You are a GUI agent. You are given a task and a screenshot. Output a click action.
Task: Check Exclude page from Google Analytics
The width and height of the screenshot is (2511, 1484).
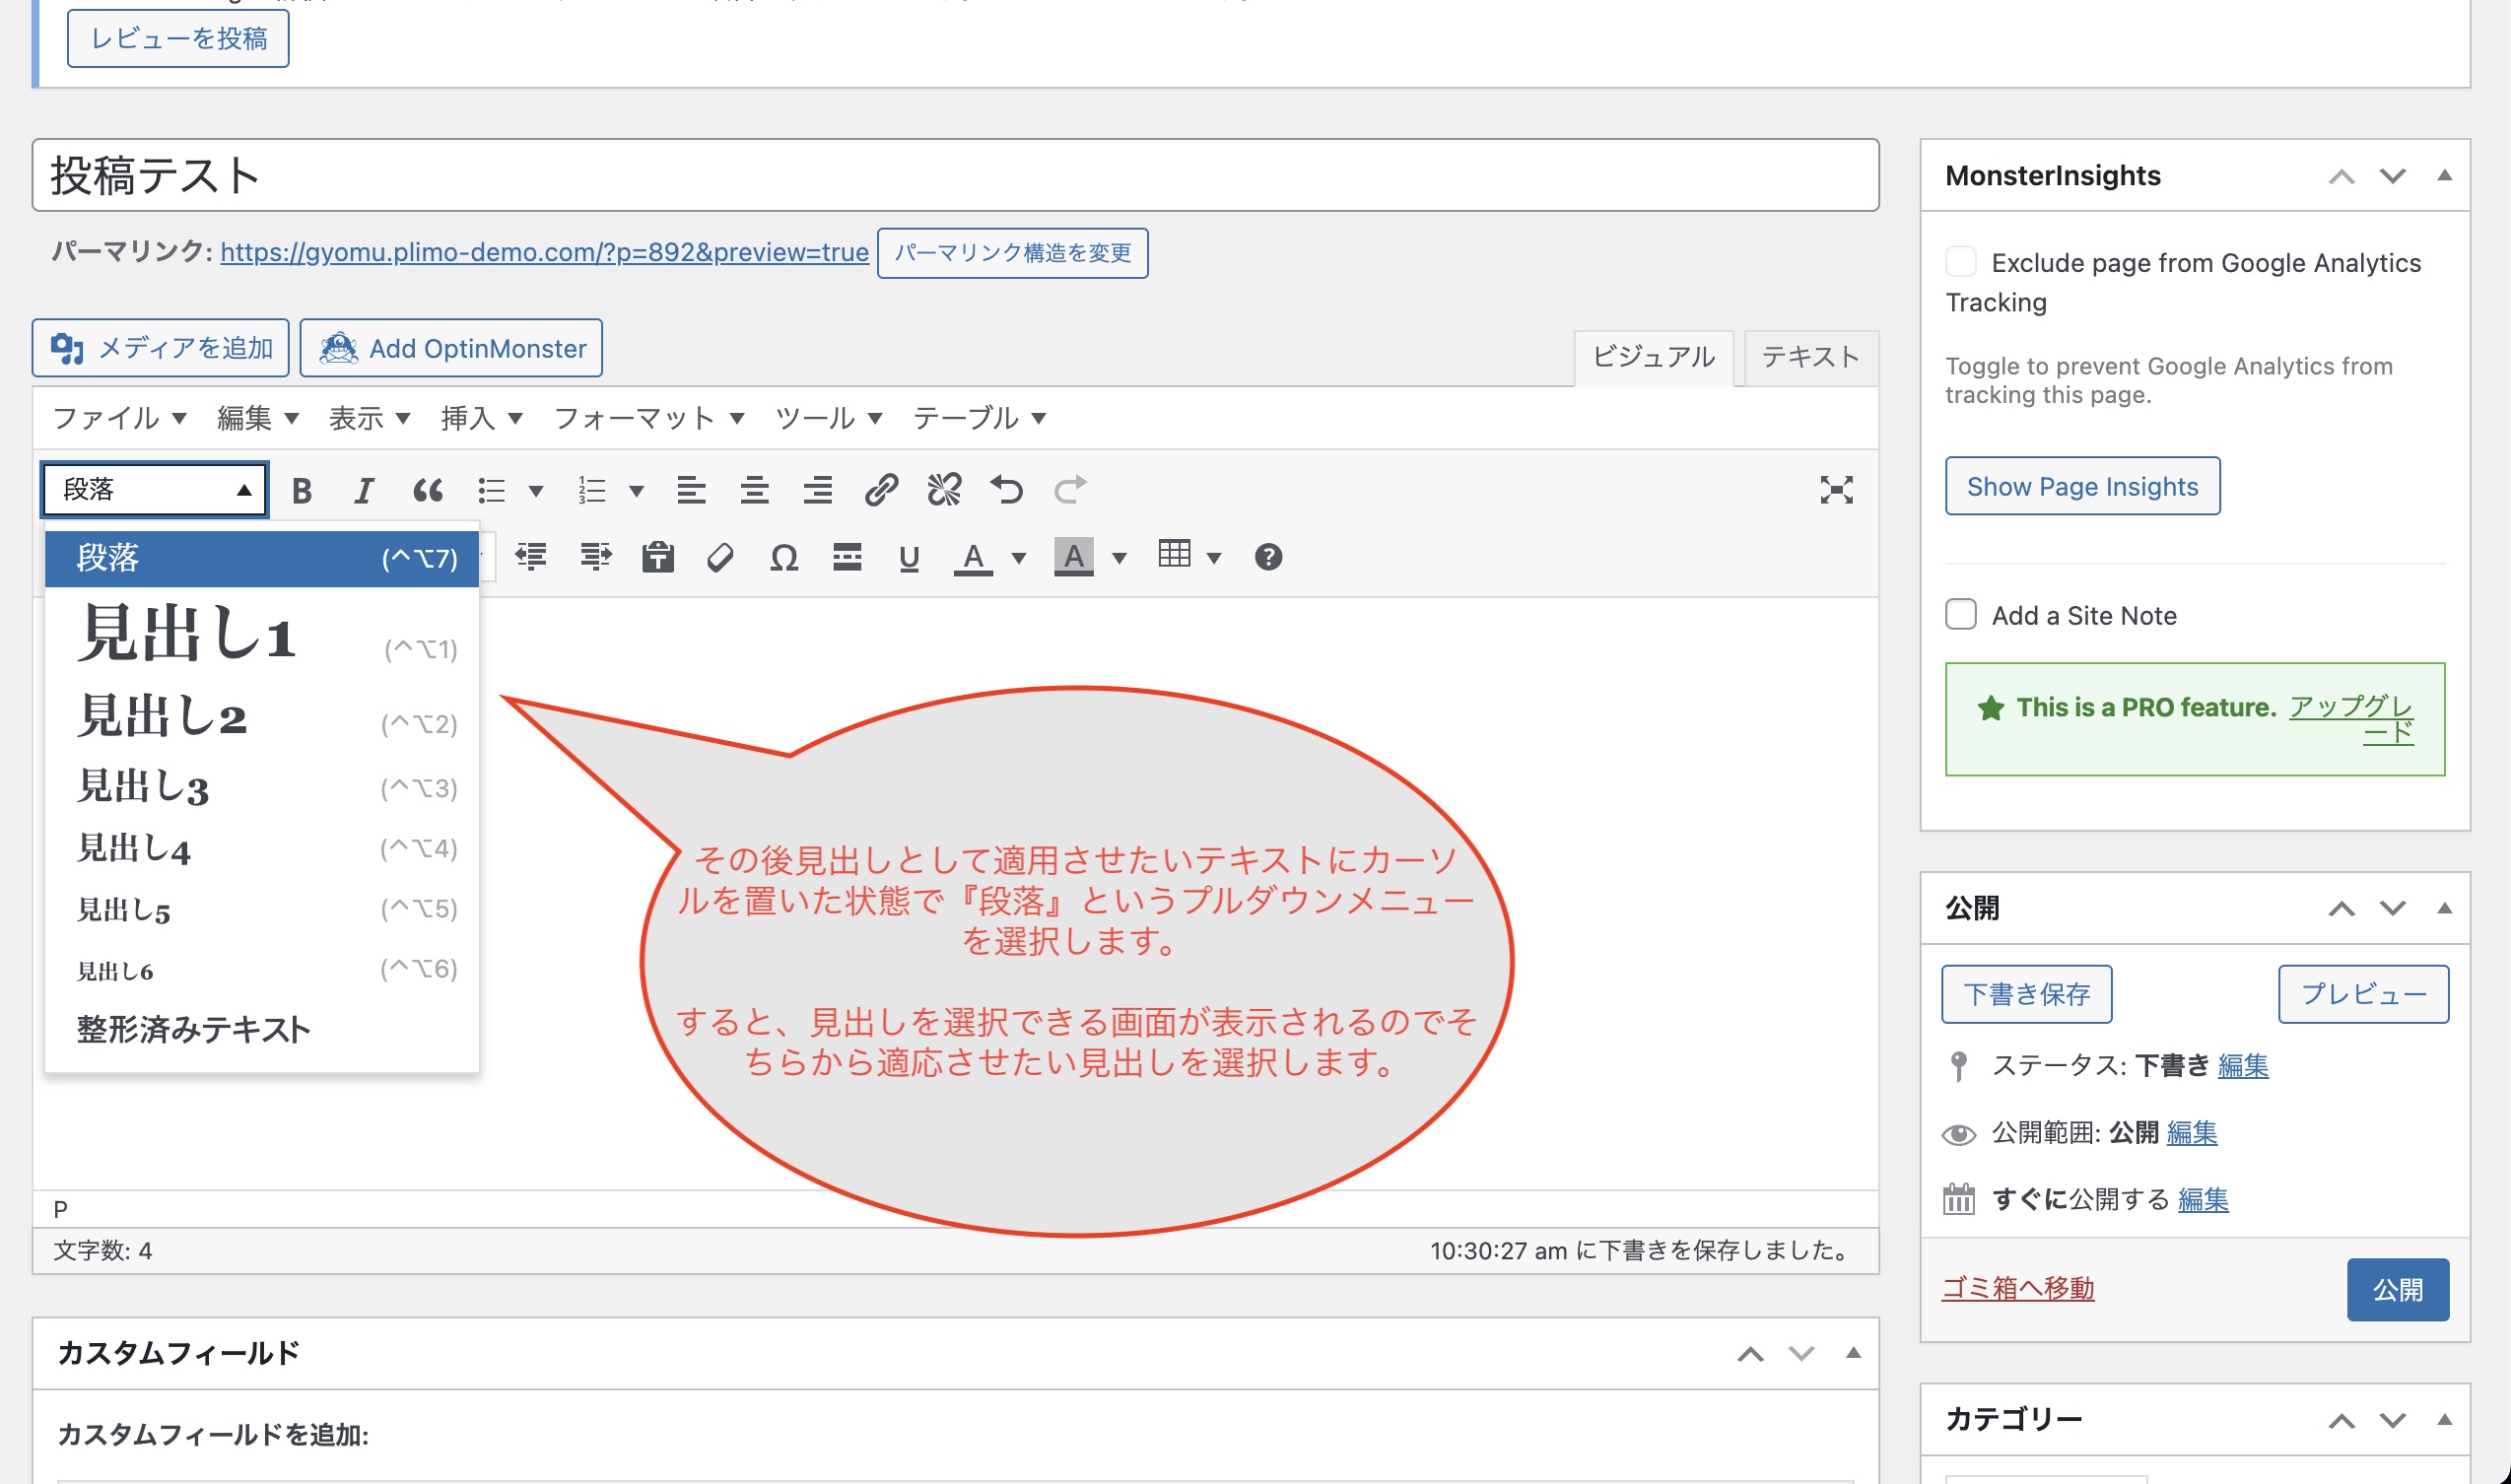[x=1960, y=262]
